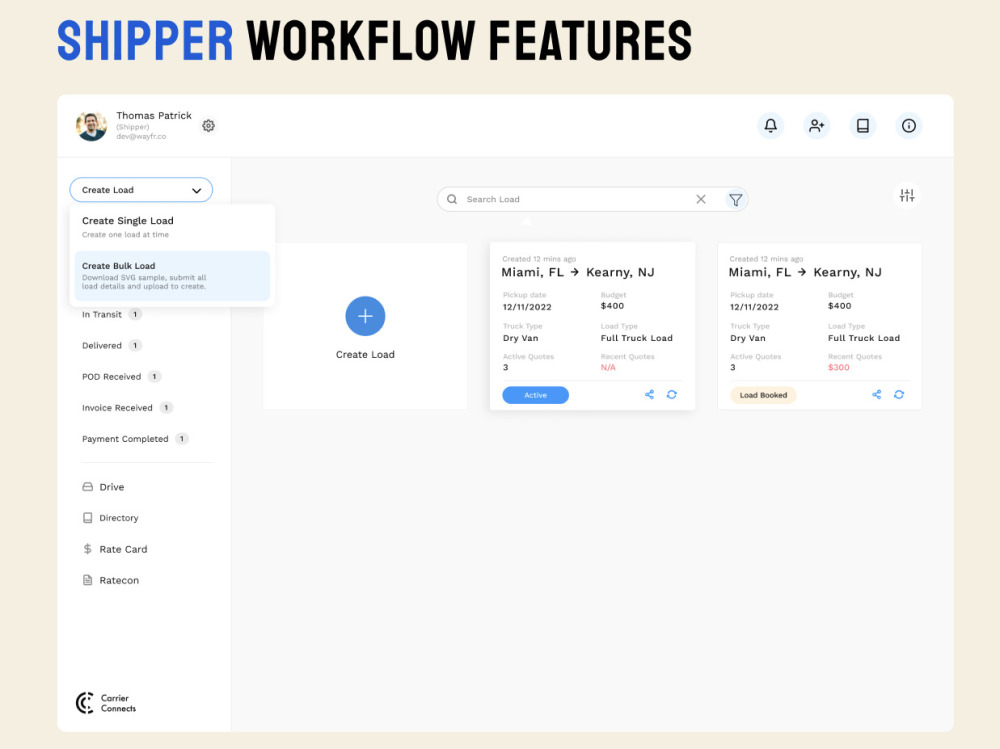Image resolution: width=1000 pixels, height=749 pixels.
Task: Click the Active status pill on the load card
Action: coord(535,395)
